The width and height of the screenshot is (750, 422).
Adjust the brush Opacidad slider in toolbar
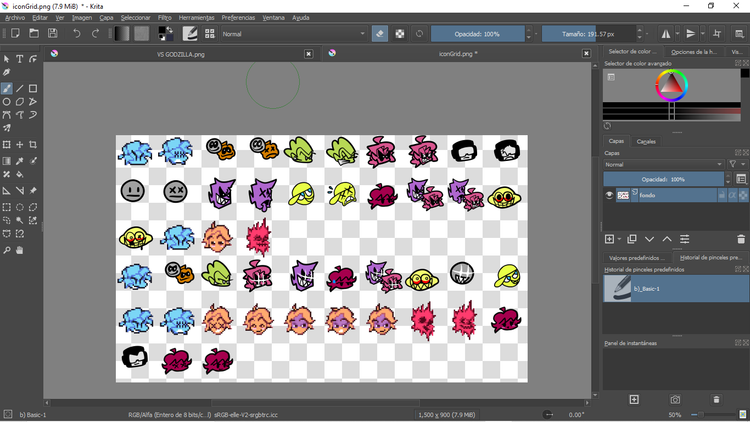pyautogui.click(x=477, y=34)
